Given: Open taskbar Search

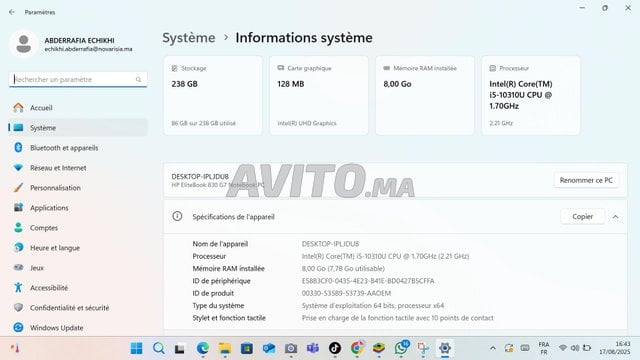Looking at the screenshot, I should [158, 348].
